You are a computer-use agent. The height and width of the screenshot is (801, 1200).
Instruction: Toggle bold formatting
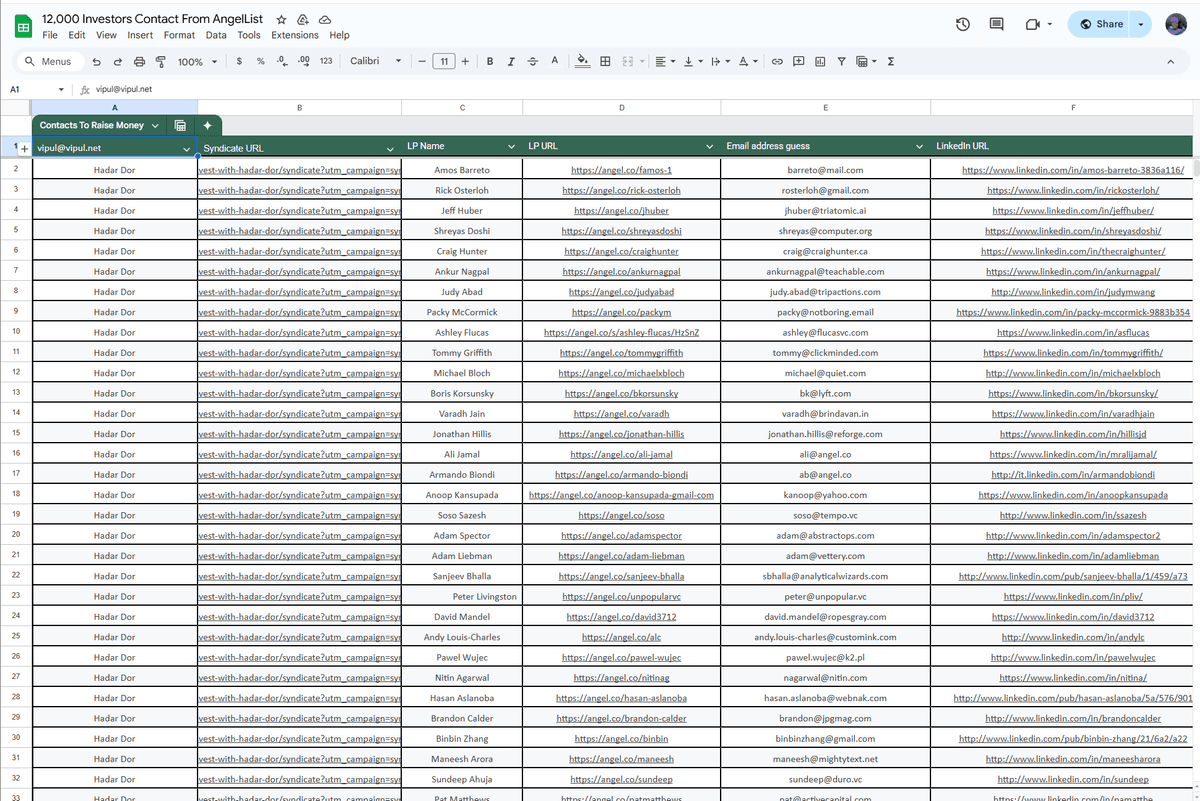click(490, 61)
